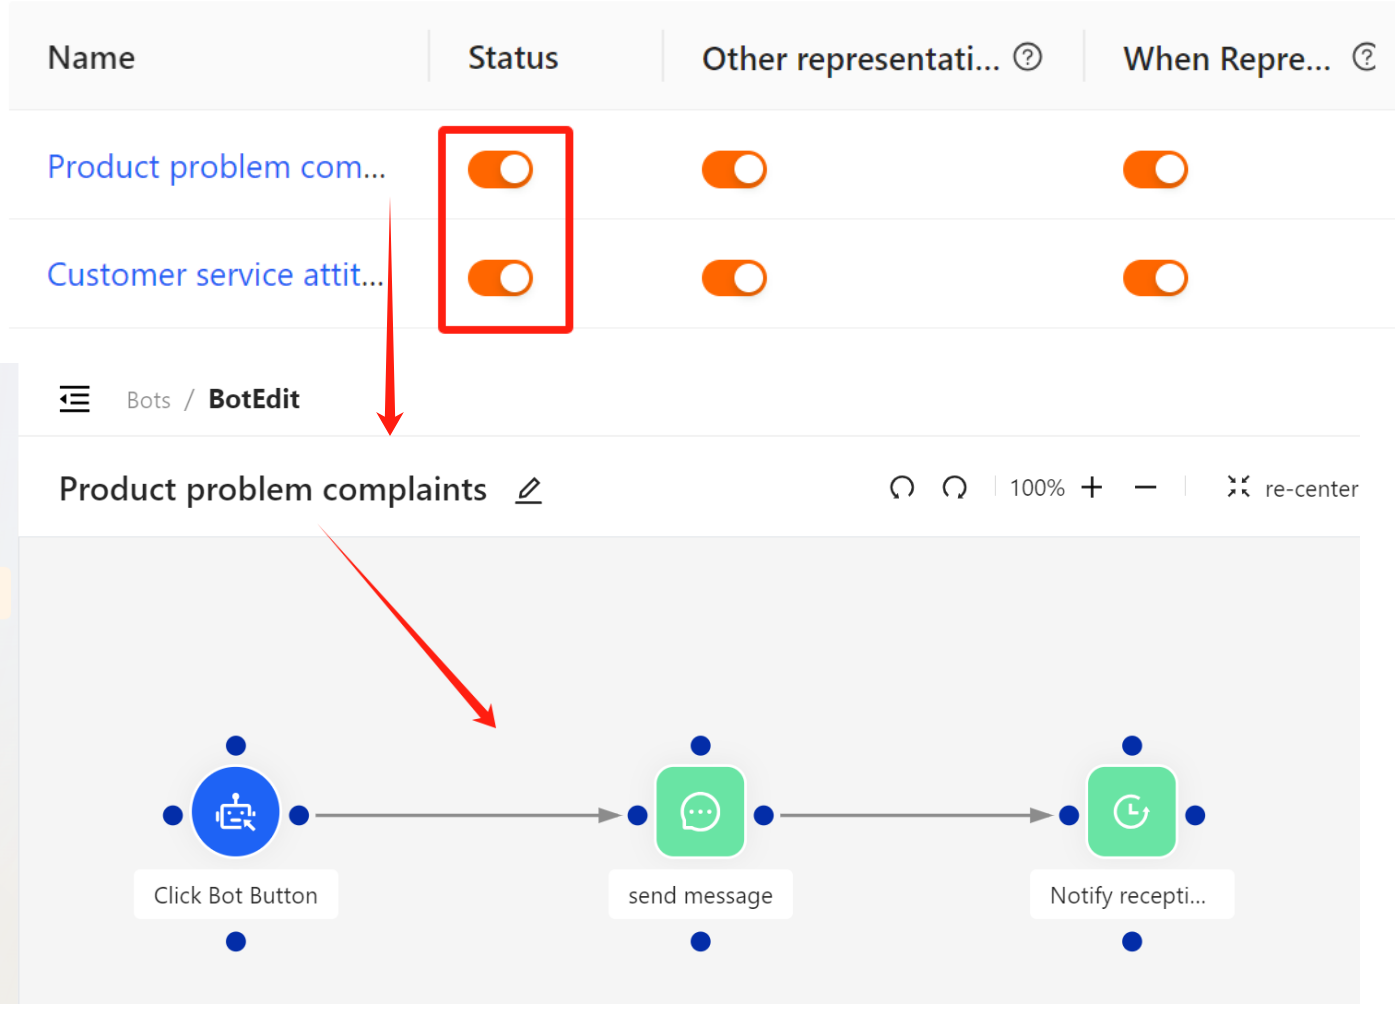Select the Notify reception clock node
This screenshot has height=1011, width=1395.
(x=1132, y=812)
